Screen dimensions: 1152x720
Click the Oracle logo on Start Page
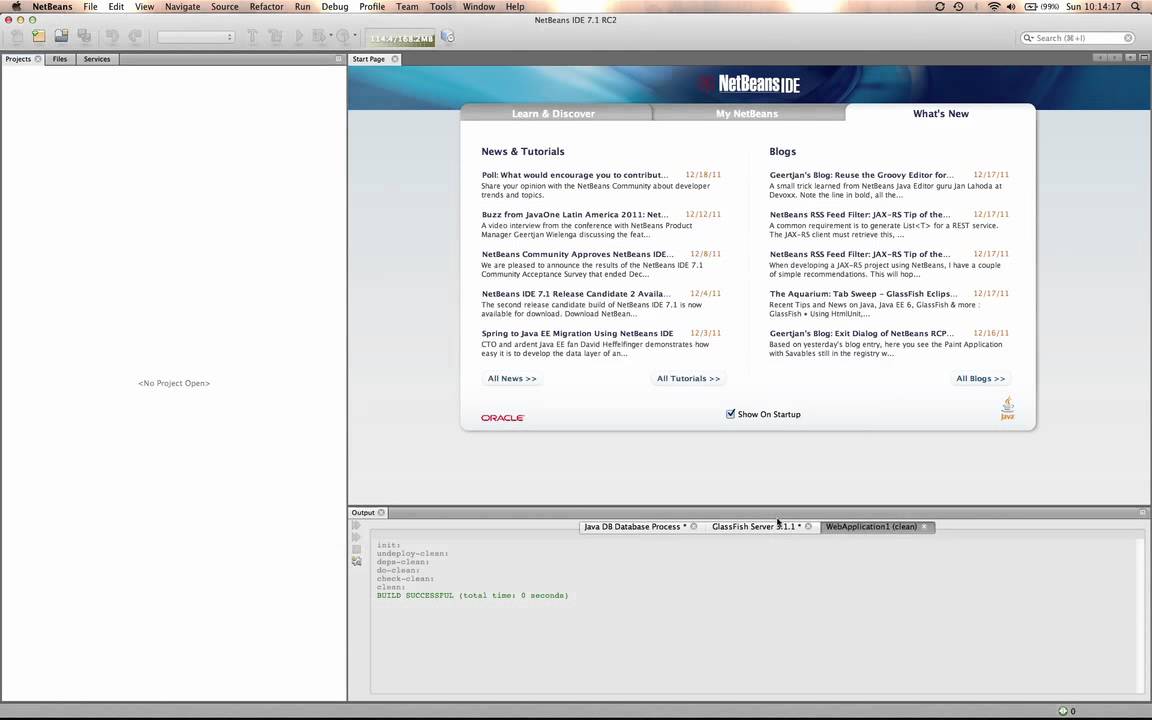click(503, 417)
